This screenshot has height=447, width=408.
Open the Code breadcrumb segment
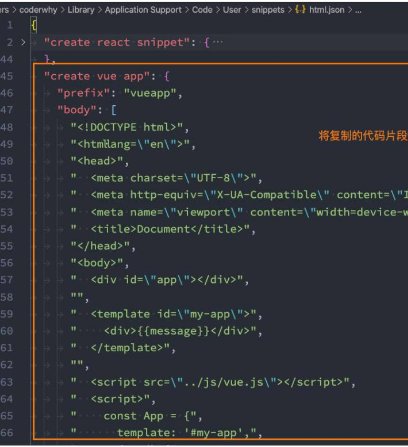click(x=202, y=10)
